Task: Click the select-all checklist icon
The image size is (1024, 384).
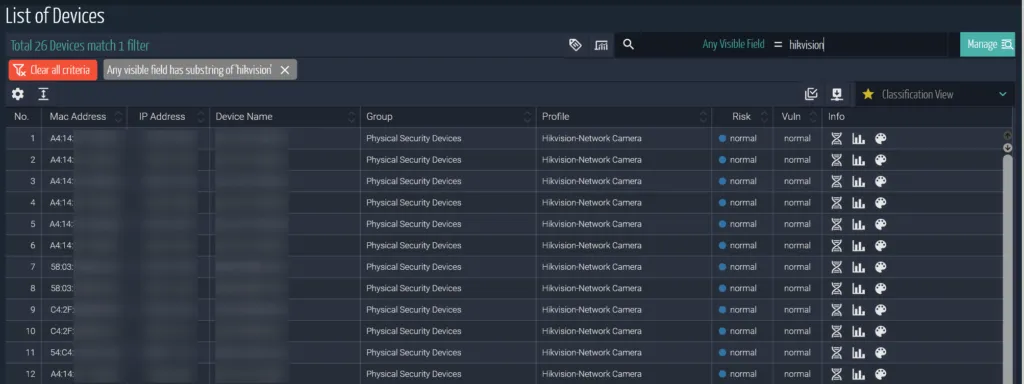Action: click(x=811, y=94)
